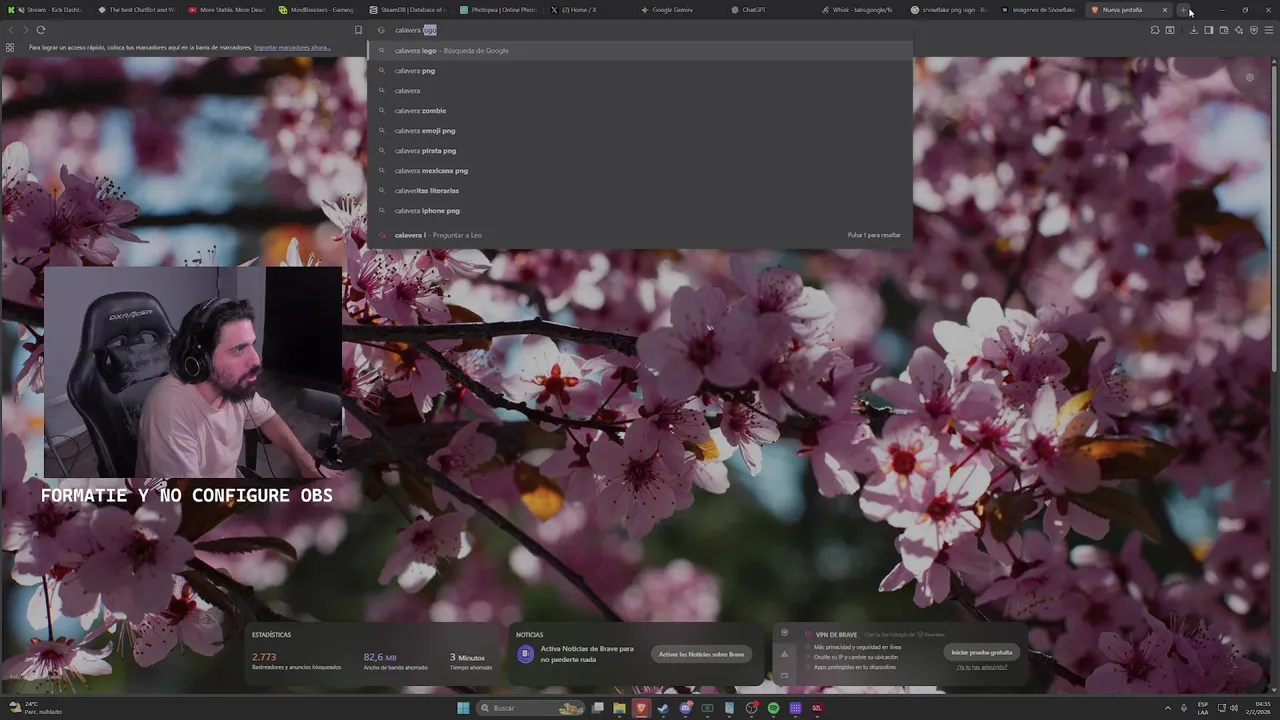The image size is (1280, 720).
Task: Open the Brave extensions puzzle icon
Action: click(x=1155, y=30)
